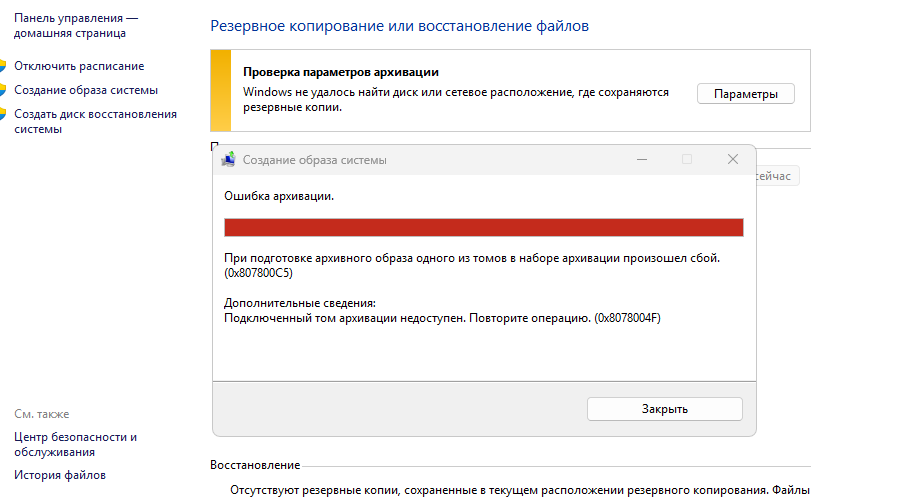This screenshot has height=499, width=922.
Task: Open 'Параметры' backup settings button
Action: [x=746, y=94]
